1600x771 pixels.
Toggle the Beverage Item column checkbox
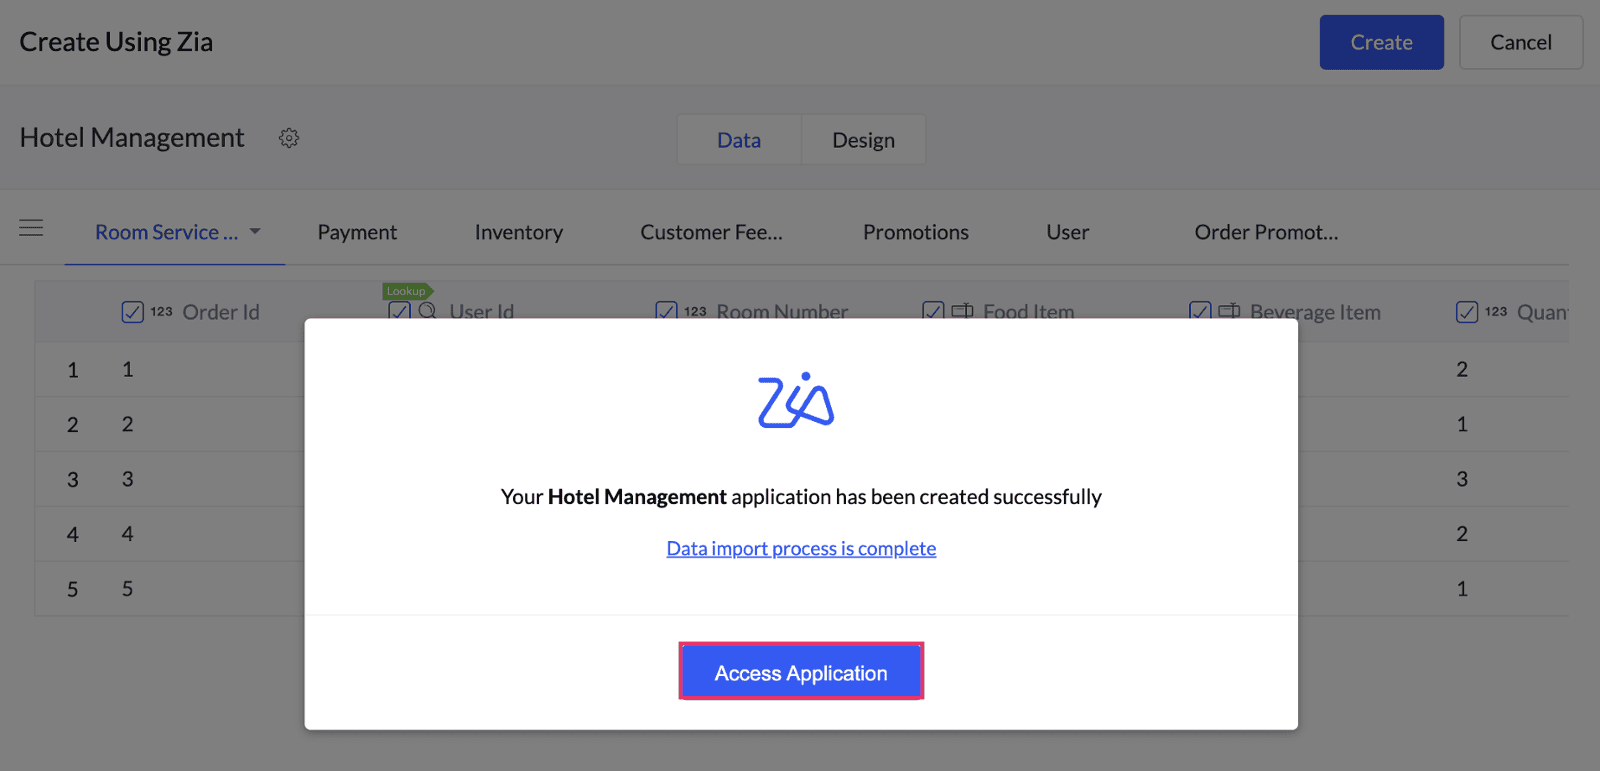[x=1200, y=312]
